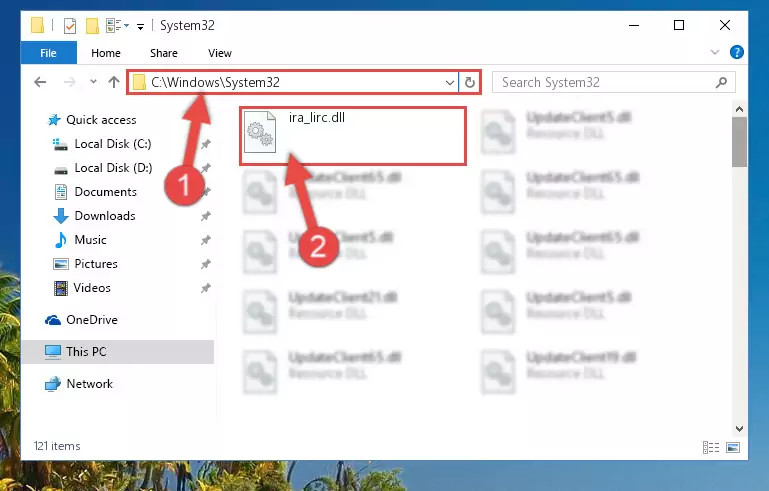Click the Search System32 box
The height and width of the screenshot is (491, 769).
pos(614,82)
